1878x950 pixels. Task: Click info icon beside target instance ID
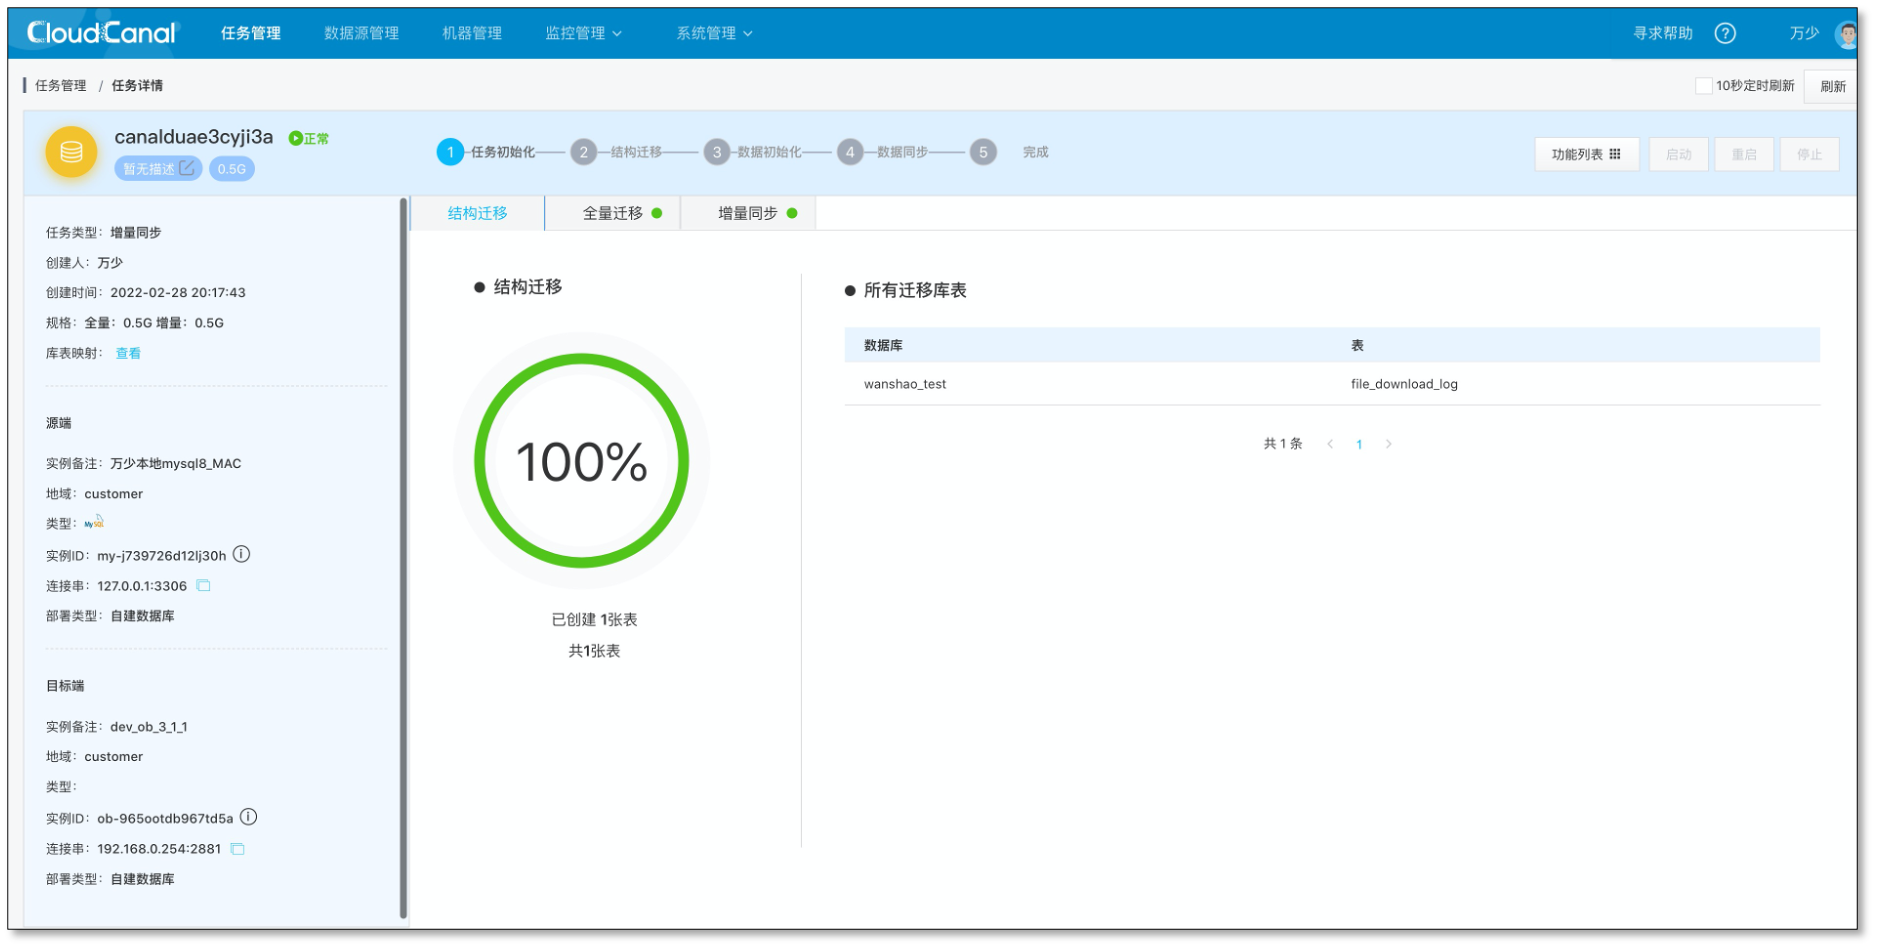pos(249,817)
